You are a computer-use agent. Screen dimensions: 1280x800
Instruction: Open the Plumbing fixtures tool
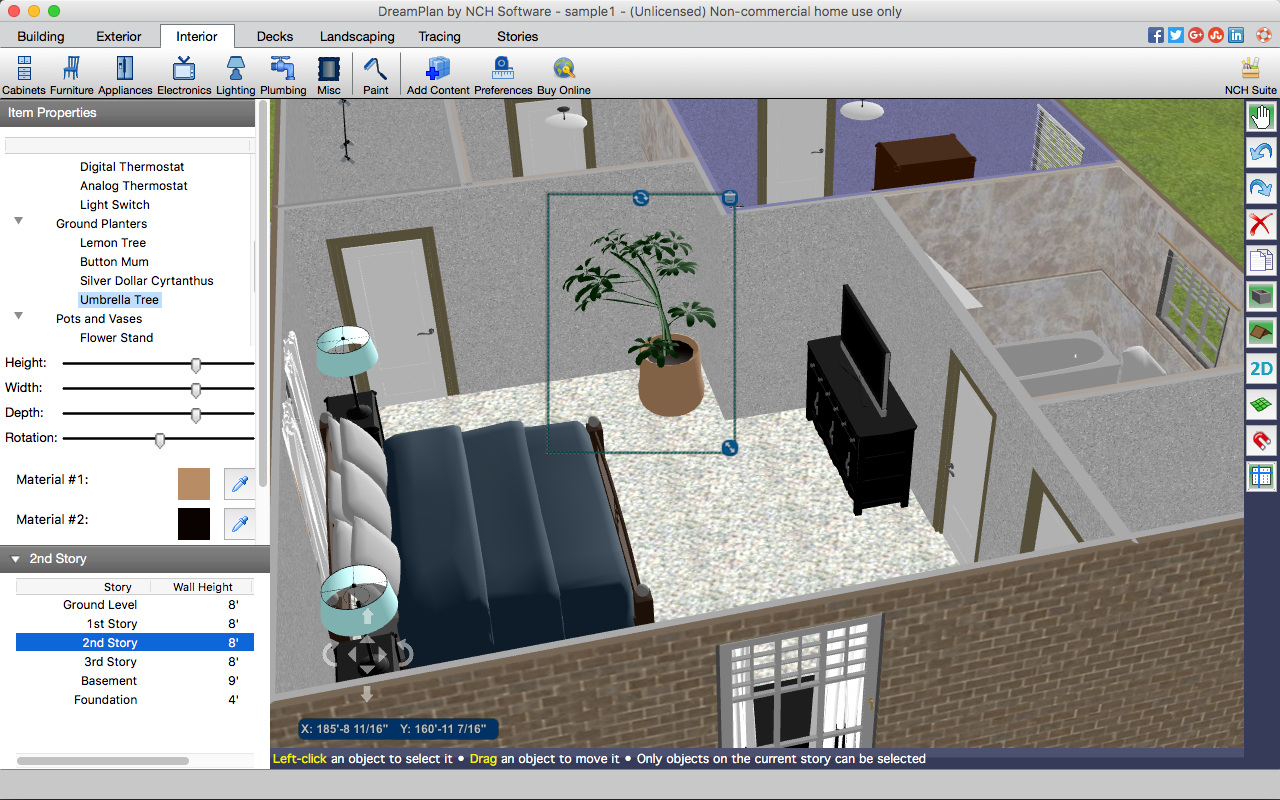(283, 75)
